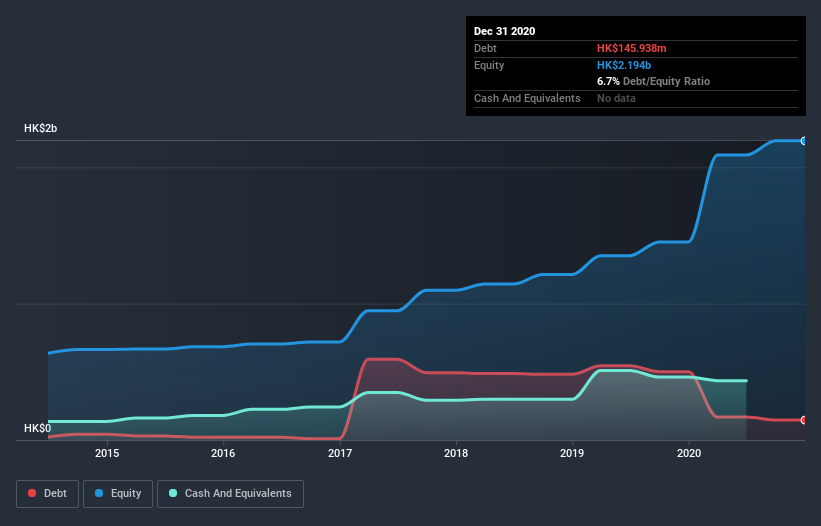Viewport: 821px width, 526px height.
Task: Click the Dec 31 2020 tooltip heading
Action: pos(504,31)
